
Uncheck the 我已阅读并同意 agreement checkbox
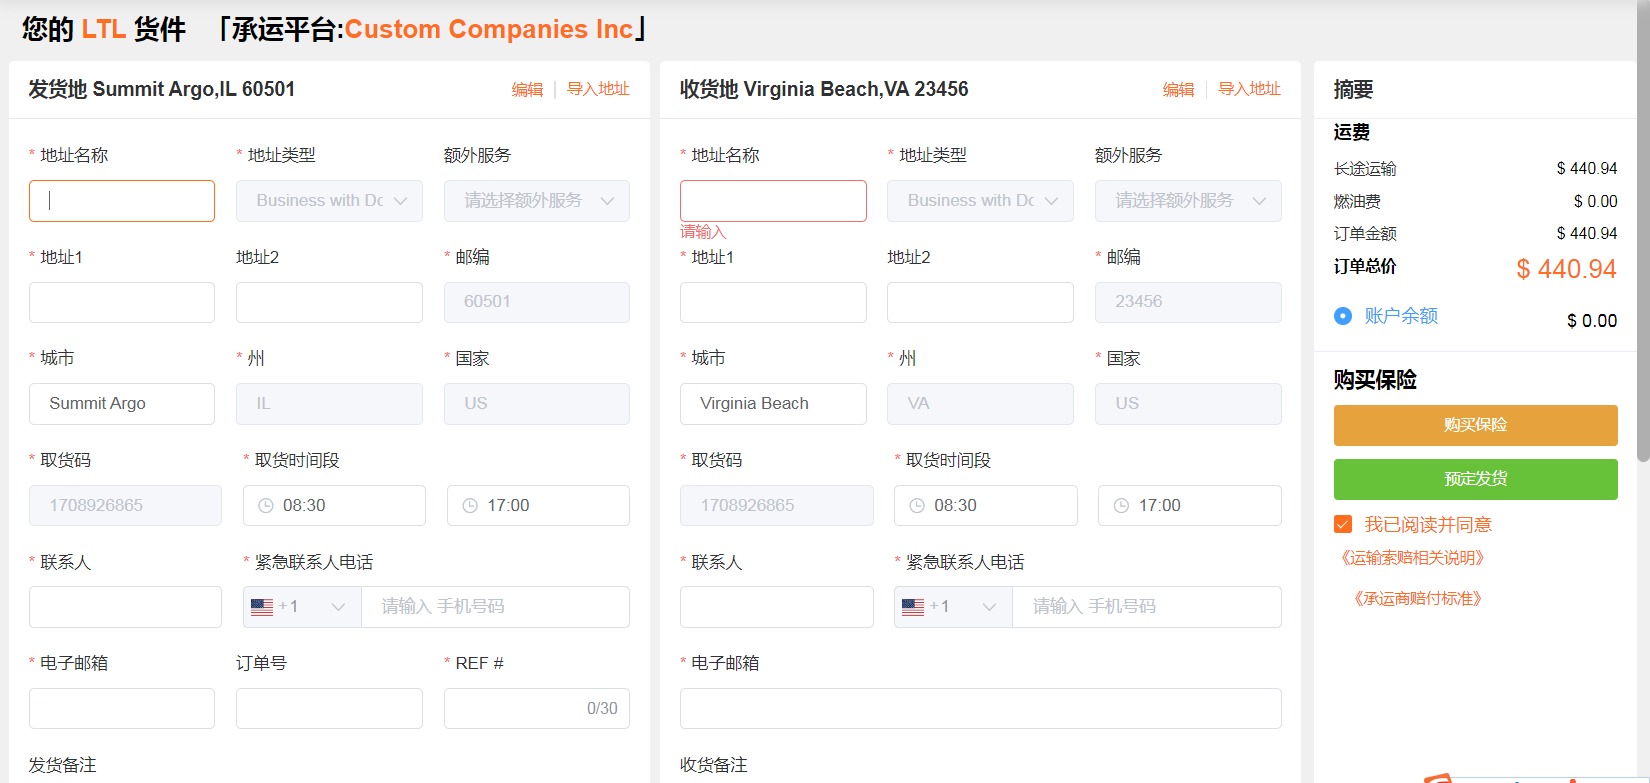[1343, 525]
